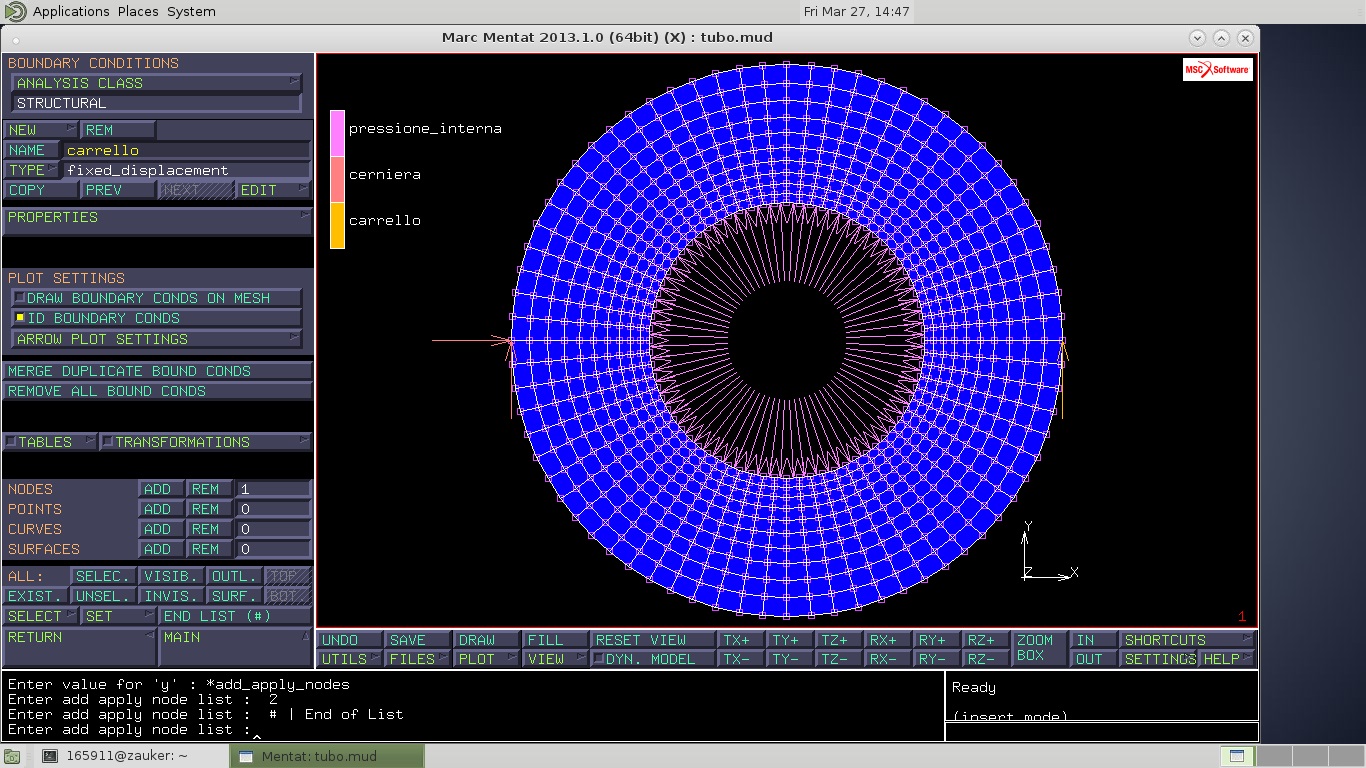
Task: Click the EXIST. all button
Action: point(36,596)
